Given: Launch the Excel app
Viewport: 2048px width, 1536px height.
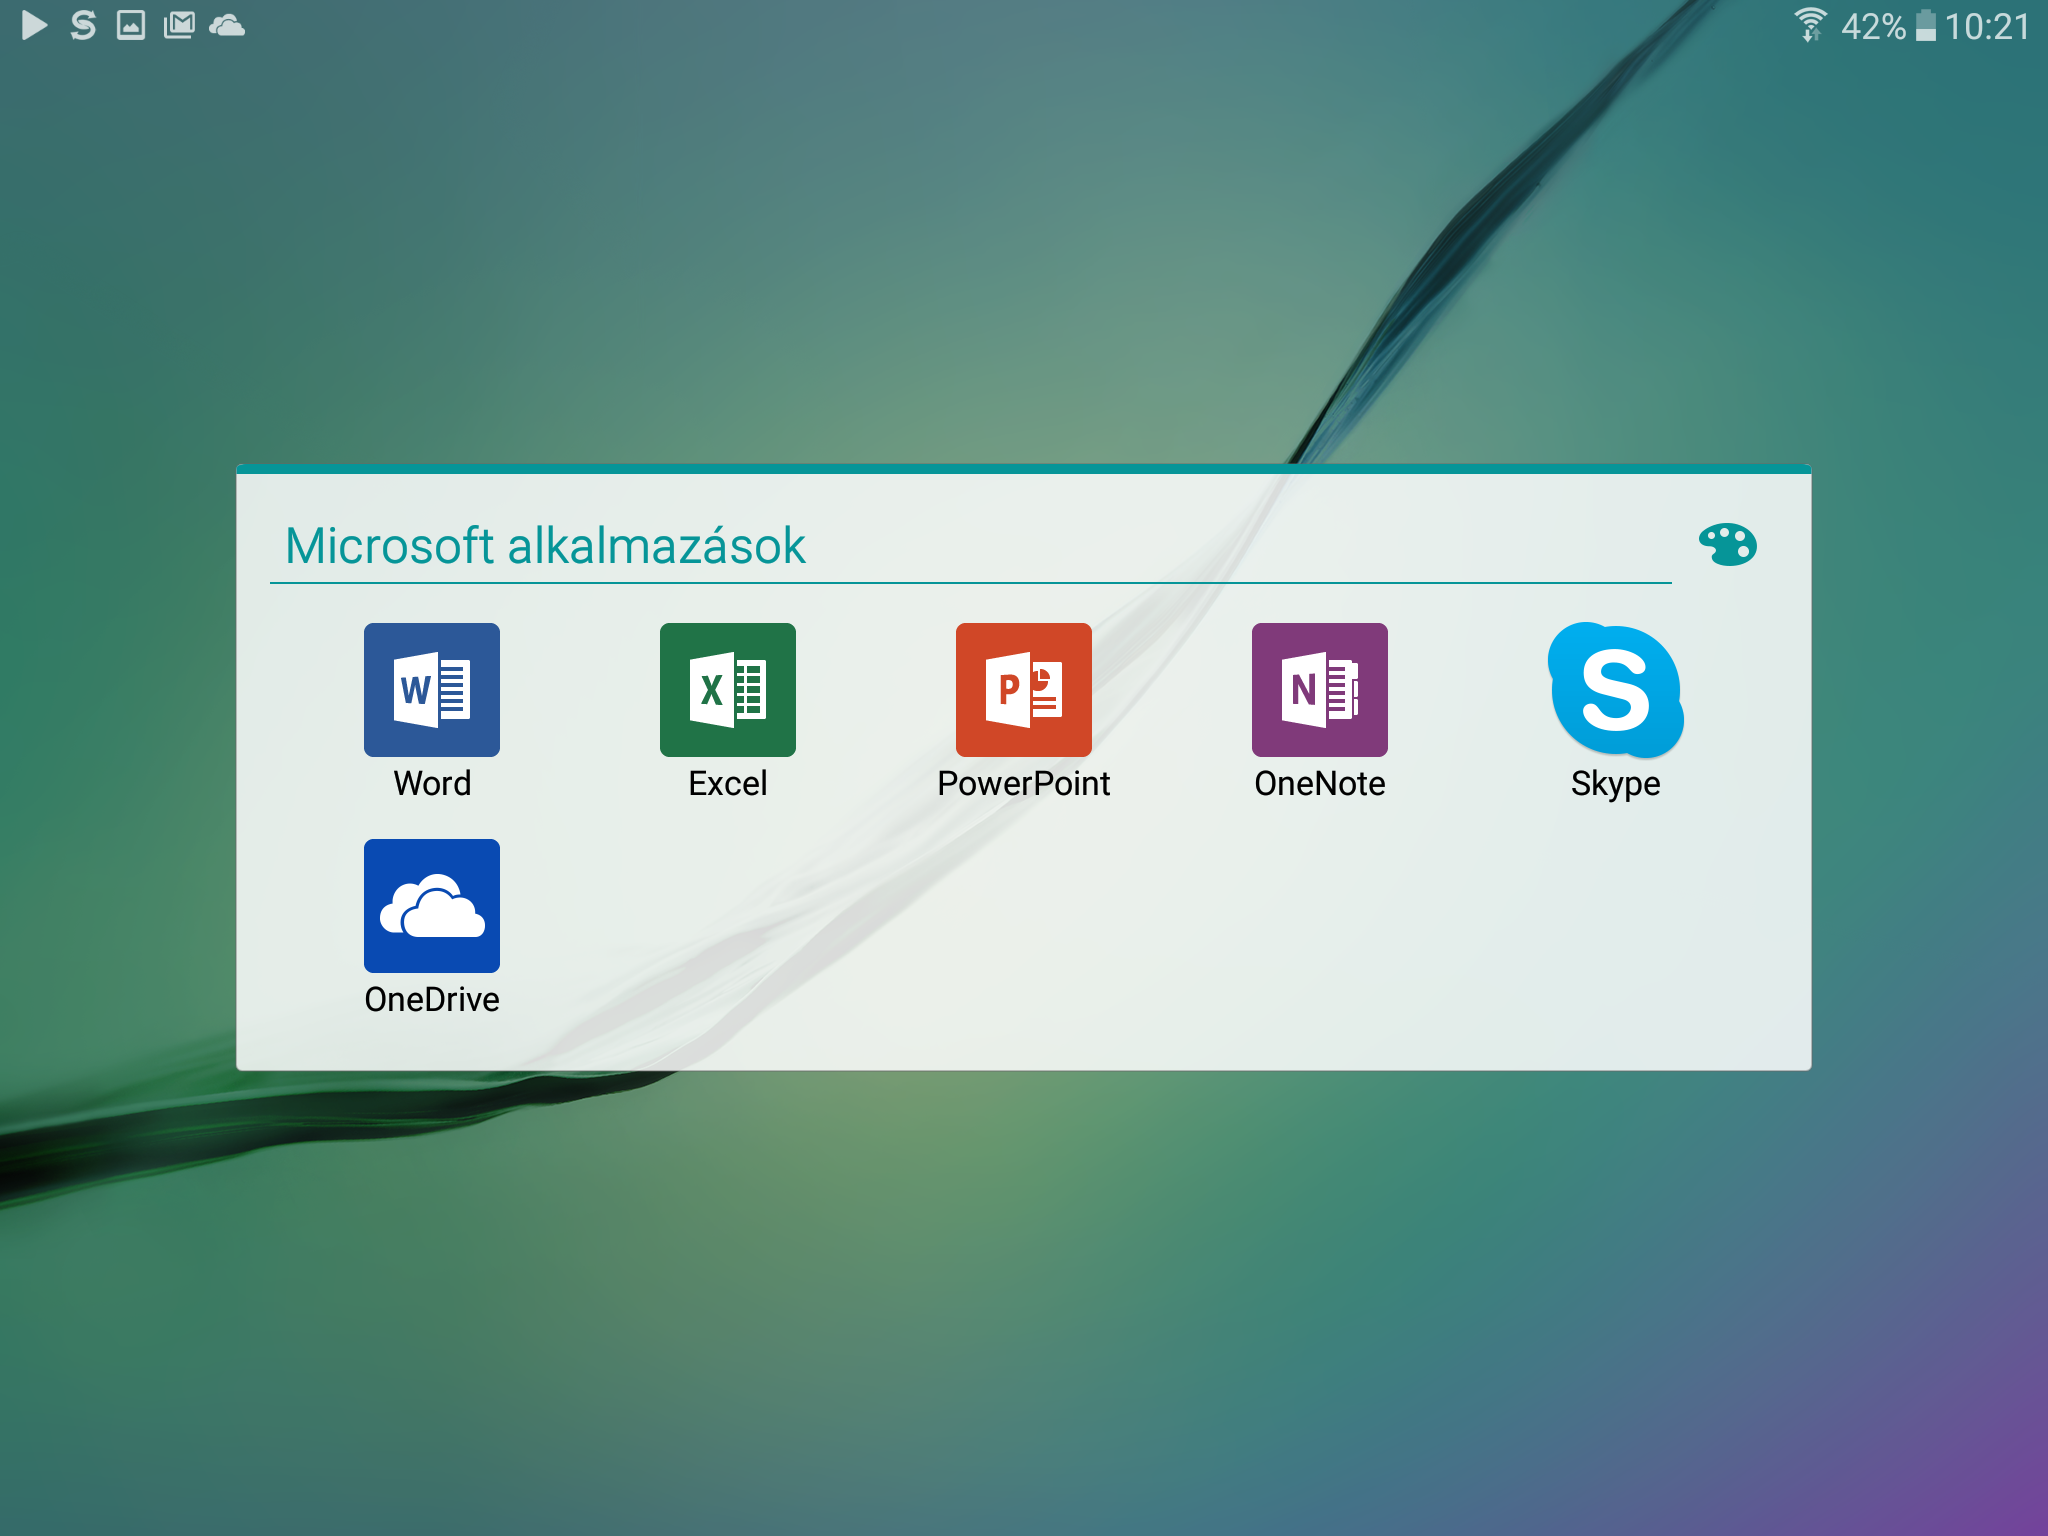Looking at the screenshot, I should pyautogui.click(x=727, y=689).
